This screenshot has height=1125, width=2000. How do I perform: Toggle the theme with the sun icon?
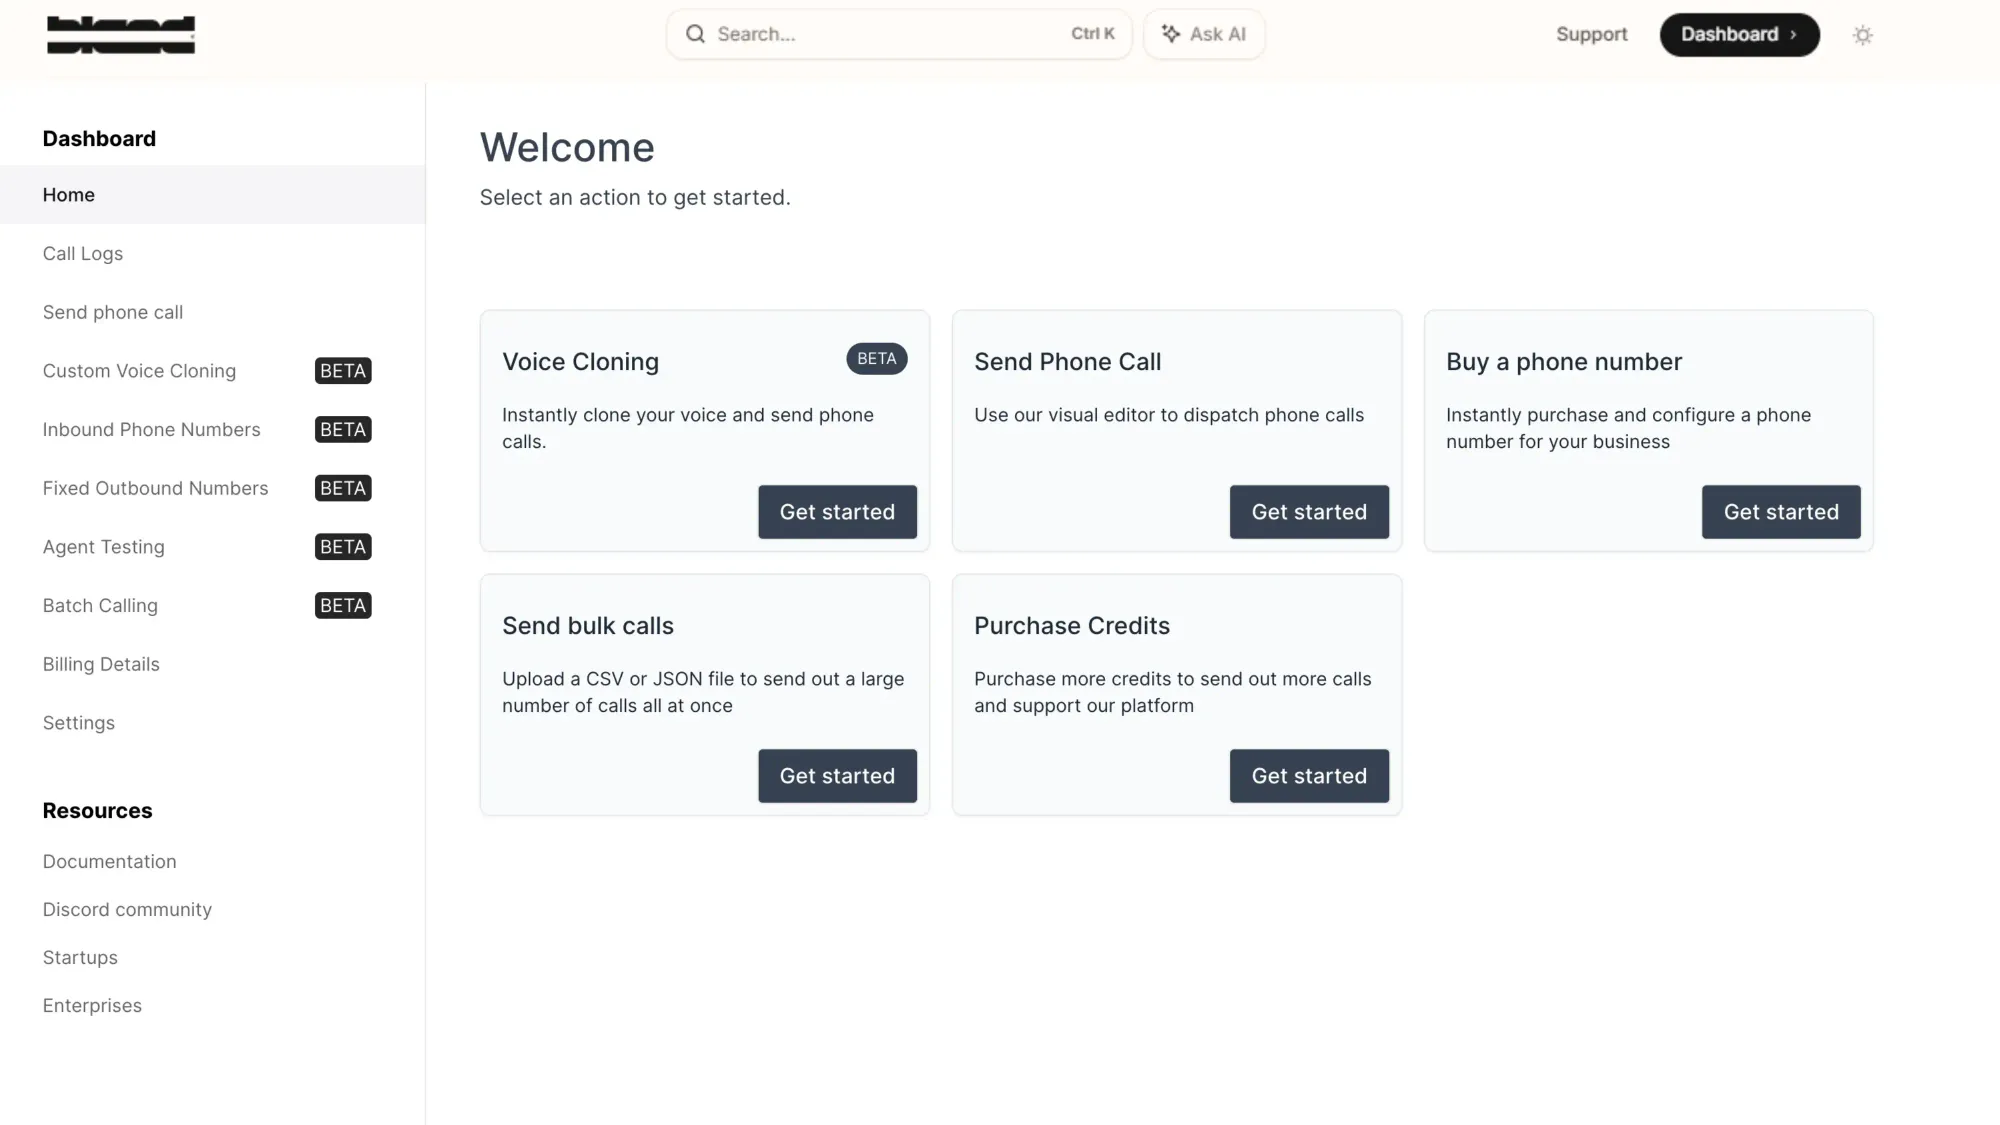click(1862, 34)
